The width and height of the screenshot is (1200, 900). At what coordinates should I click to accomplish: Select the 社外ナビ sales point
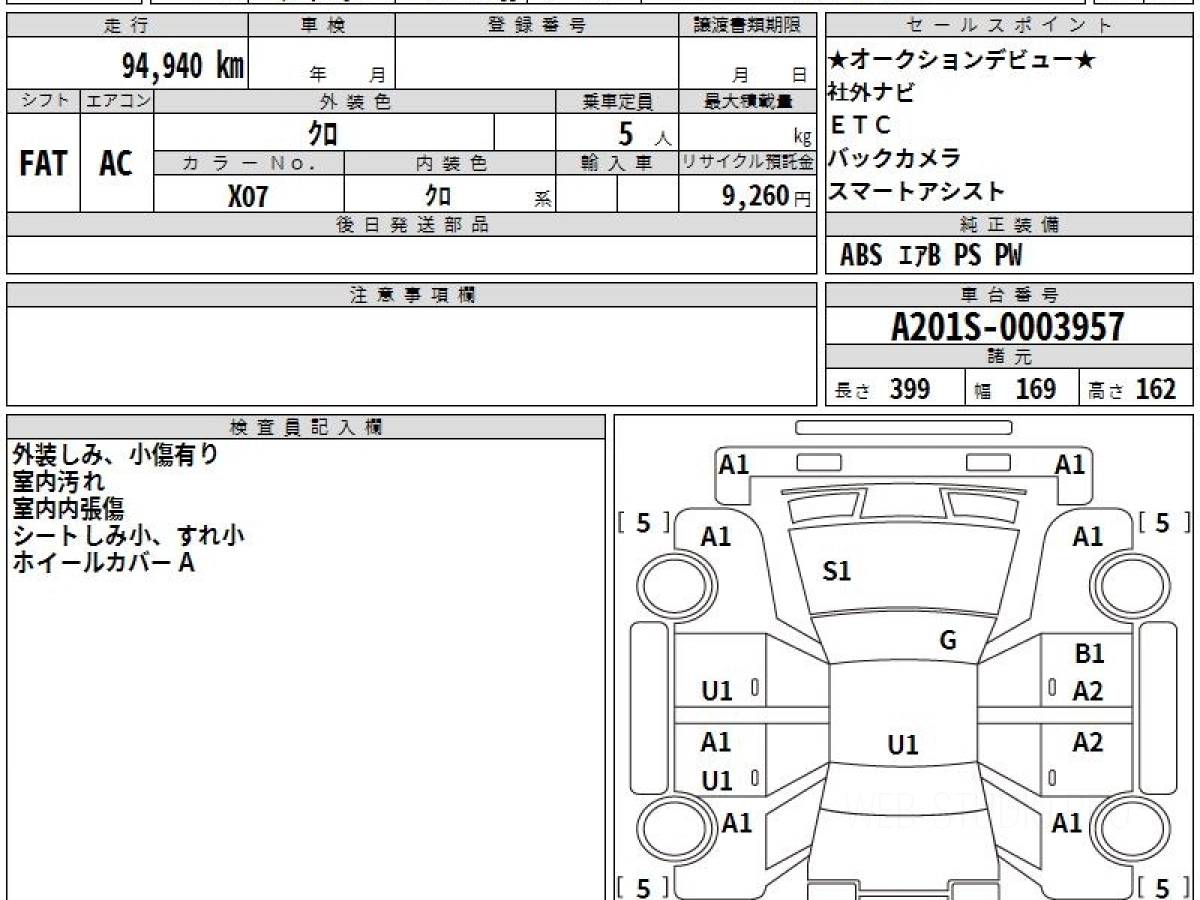click(x=871, y=93)
